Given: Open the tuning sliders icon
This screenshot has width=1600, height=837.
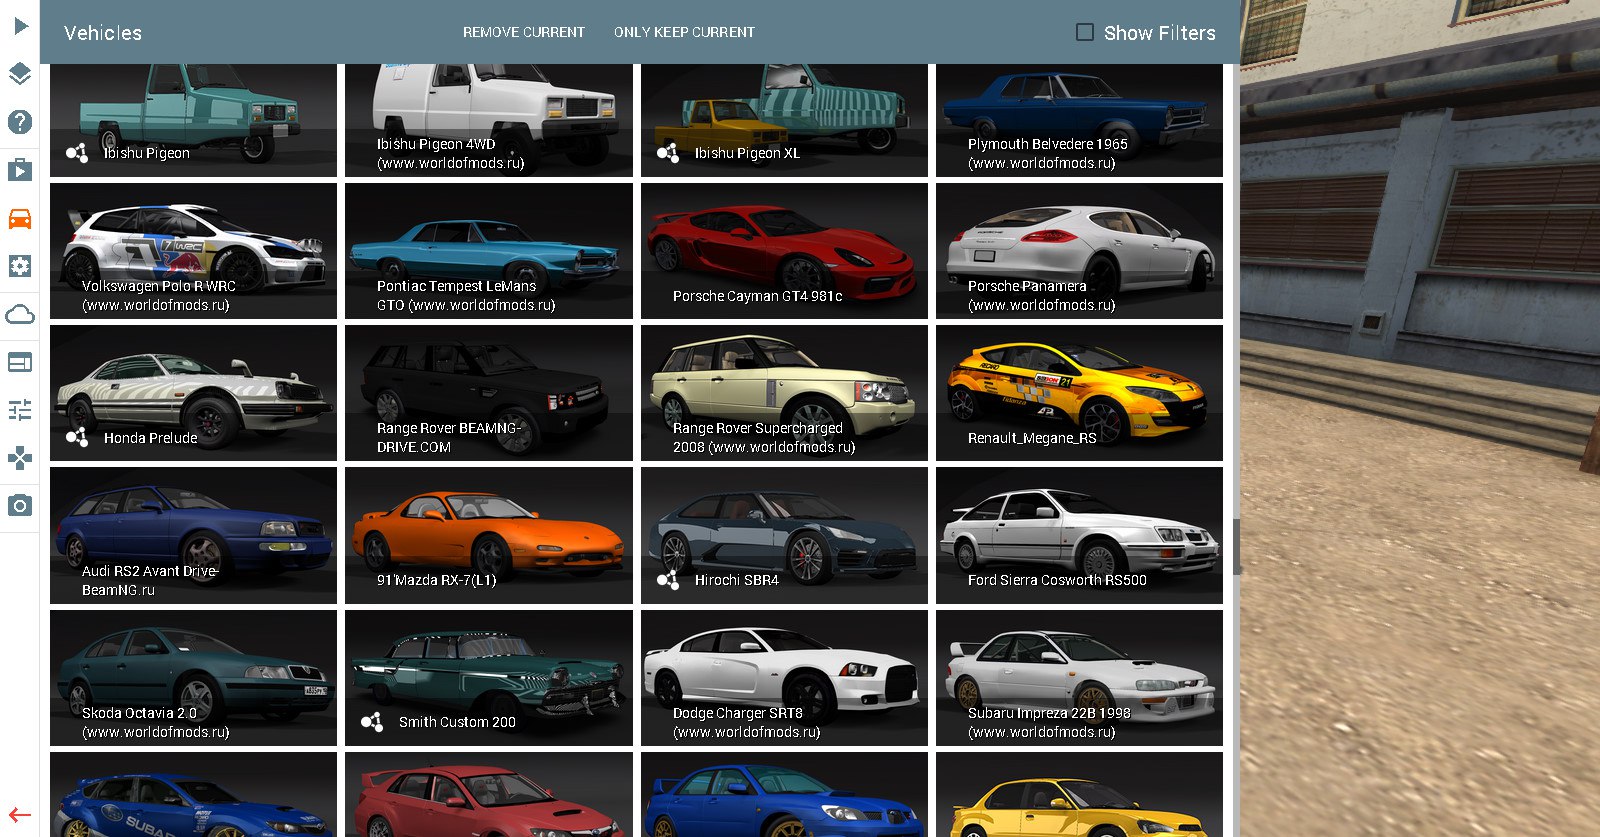Looking at the screenshot, I should [20, 410].
